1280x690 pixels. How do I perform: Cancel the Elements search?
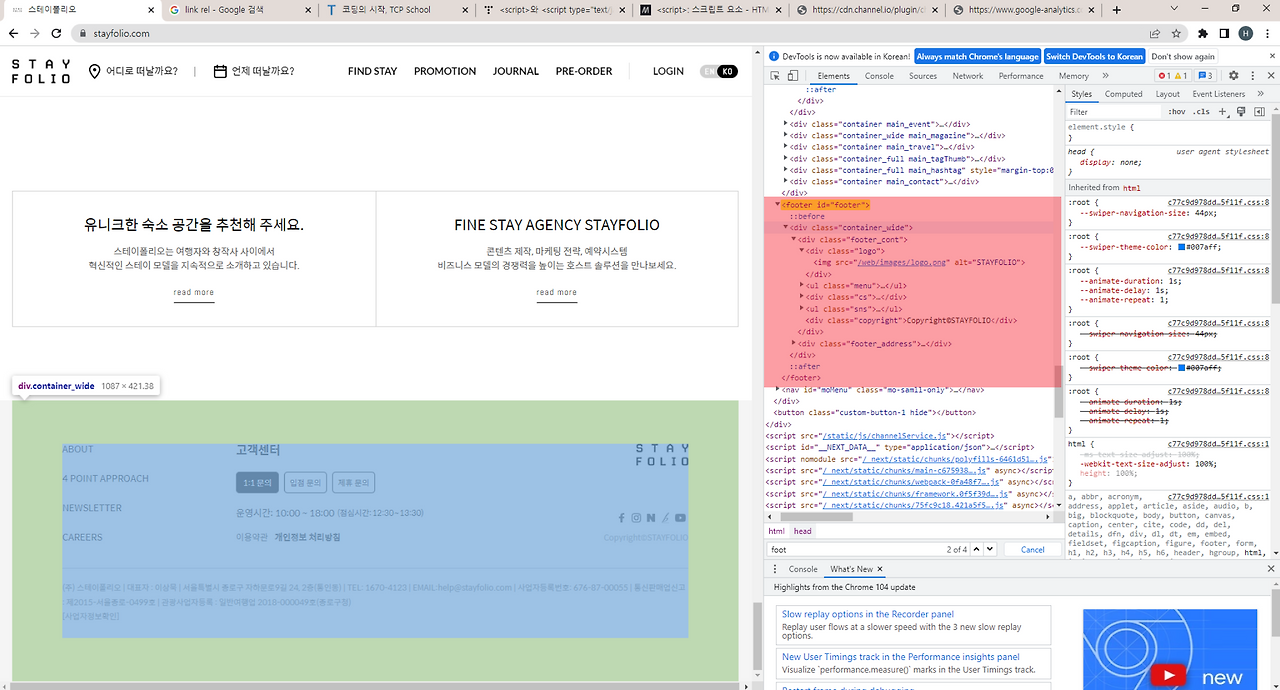[1032, 549]
